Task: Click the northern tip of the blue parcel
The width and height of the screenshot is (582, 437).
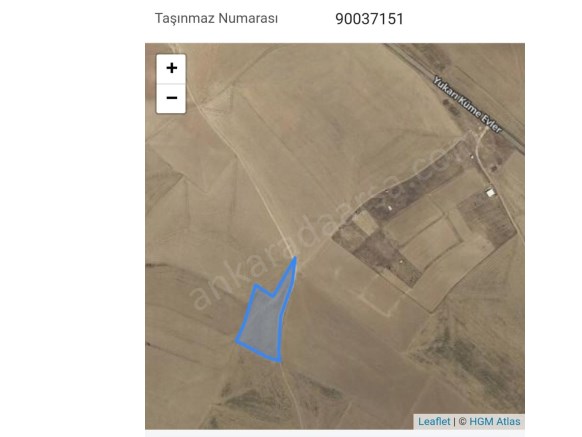Action: (295, 257)
